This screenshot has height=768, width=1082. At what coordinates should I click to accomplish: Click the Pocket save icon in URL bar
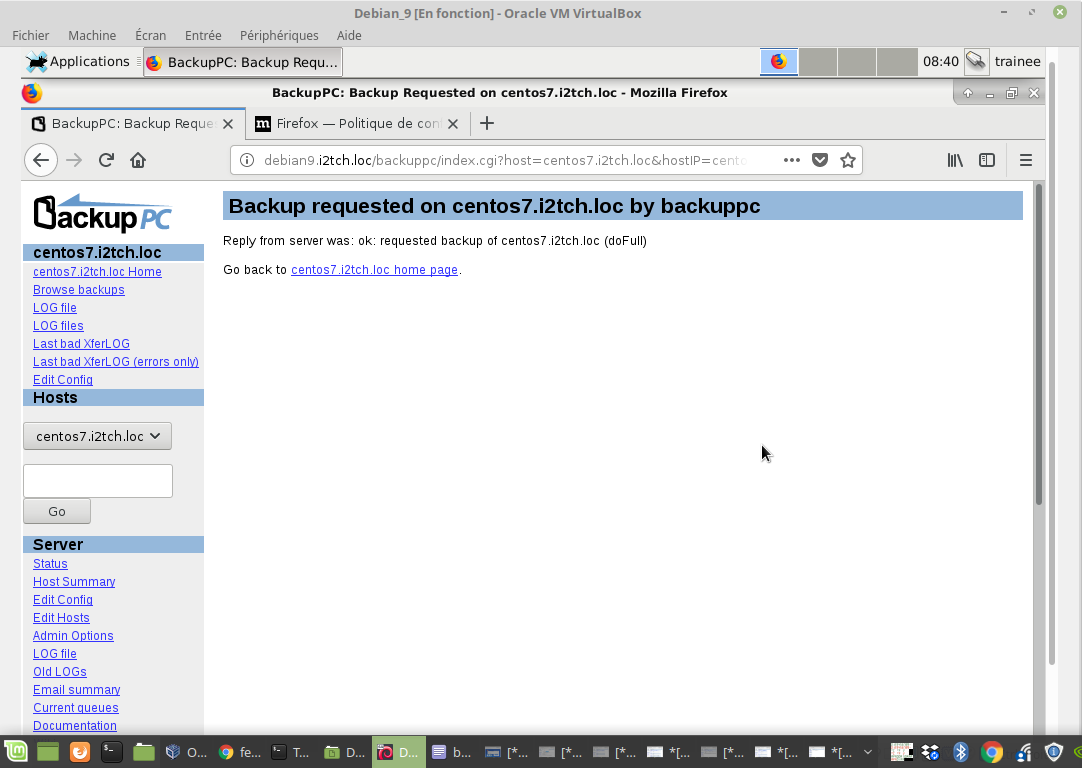pos(820,160)
